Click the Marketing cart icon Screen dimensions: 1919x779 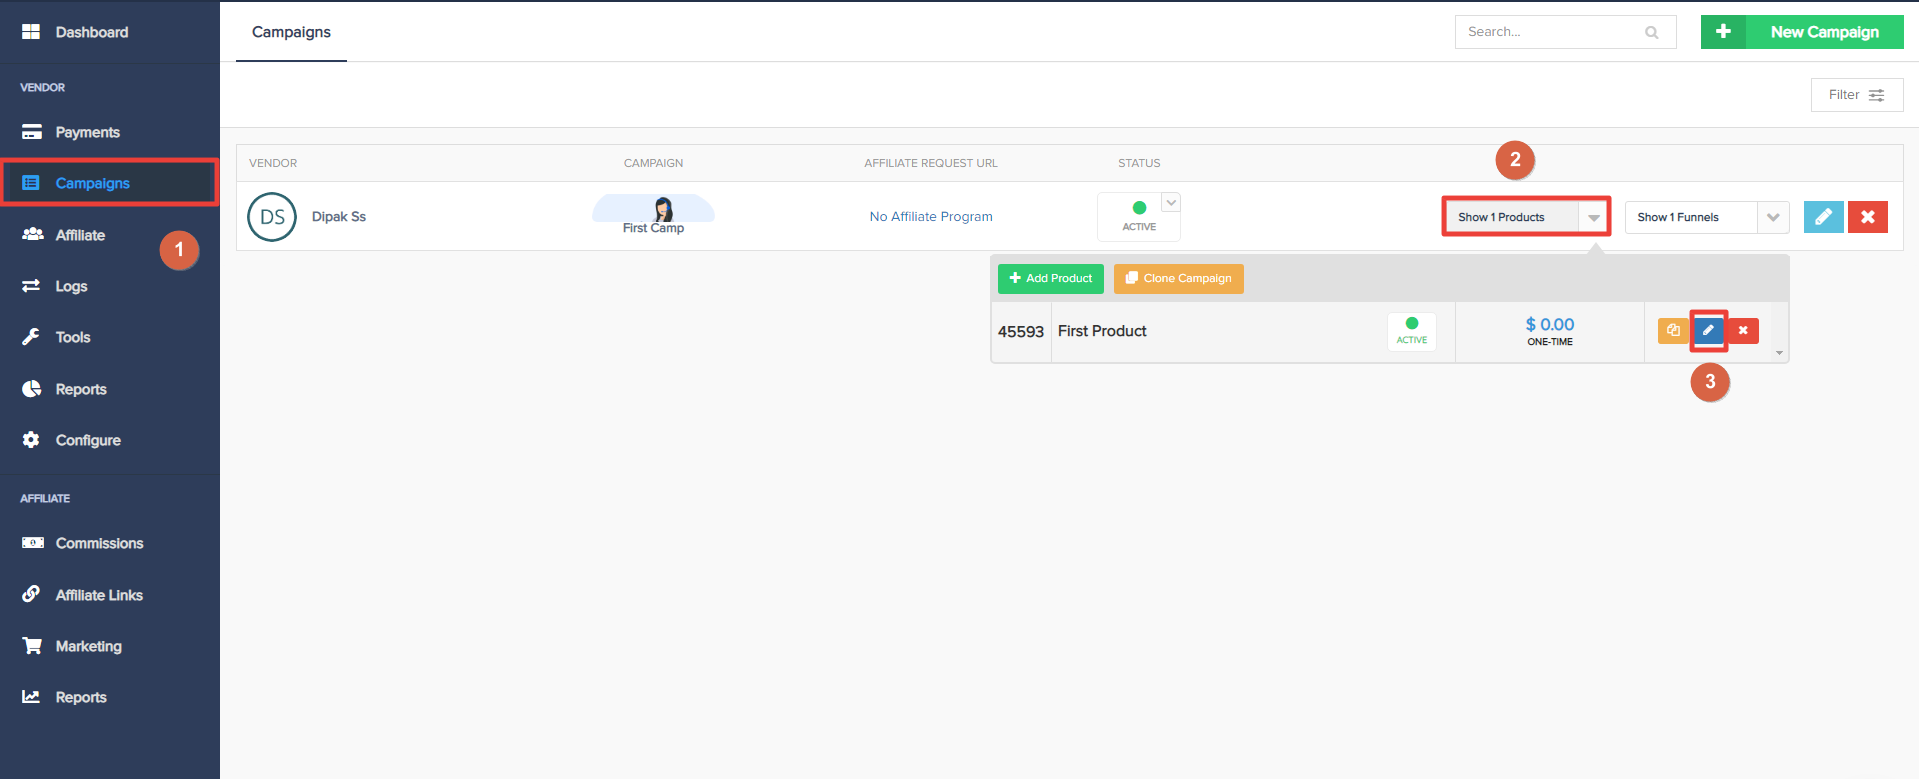pos(32,646)
